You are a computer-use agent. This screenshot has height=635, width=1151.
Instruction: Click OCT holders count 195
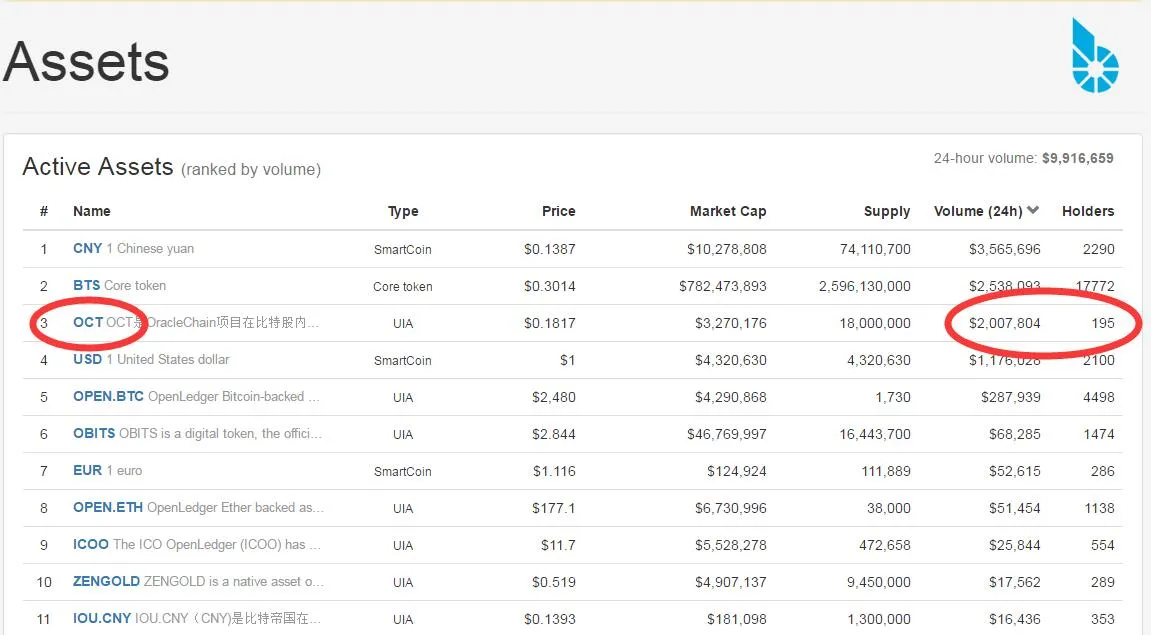1103,323
